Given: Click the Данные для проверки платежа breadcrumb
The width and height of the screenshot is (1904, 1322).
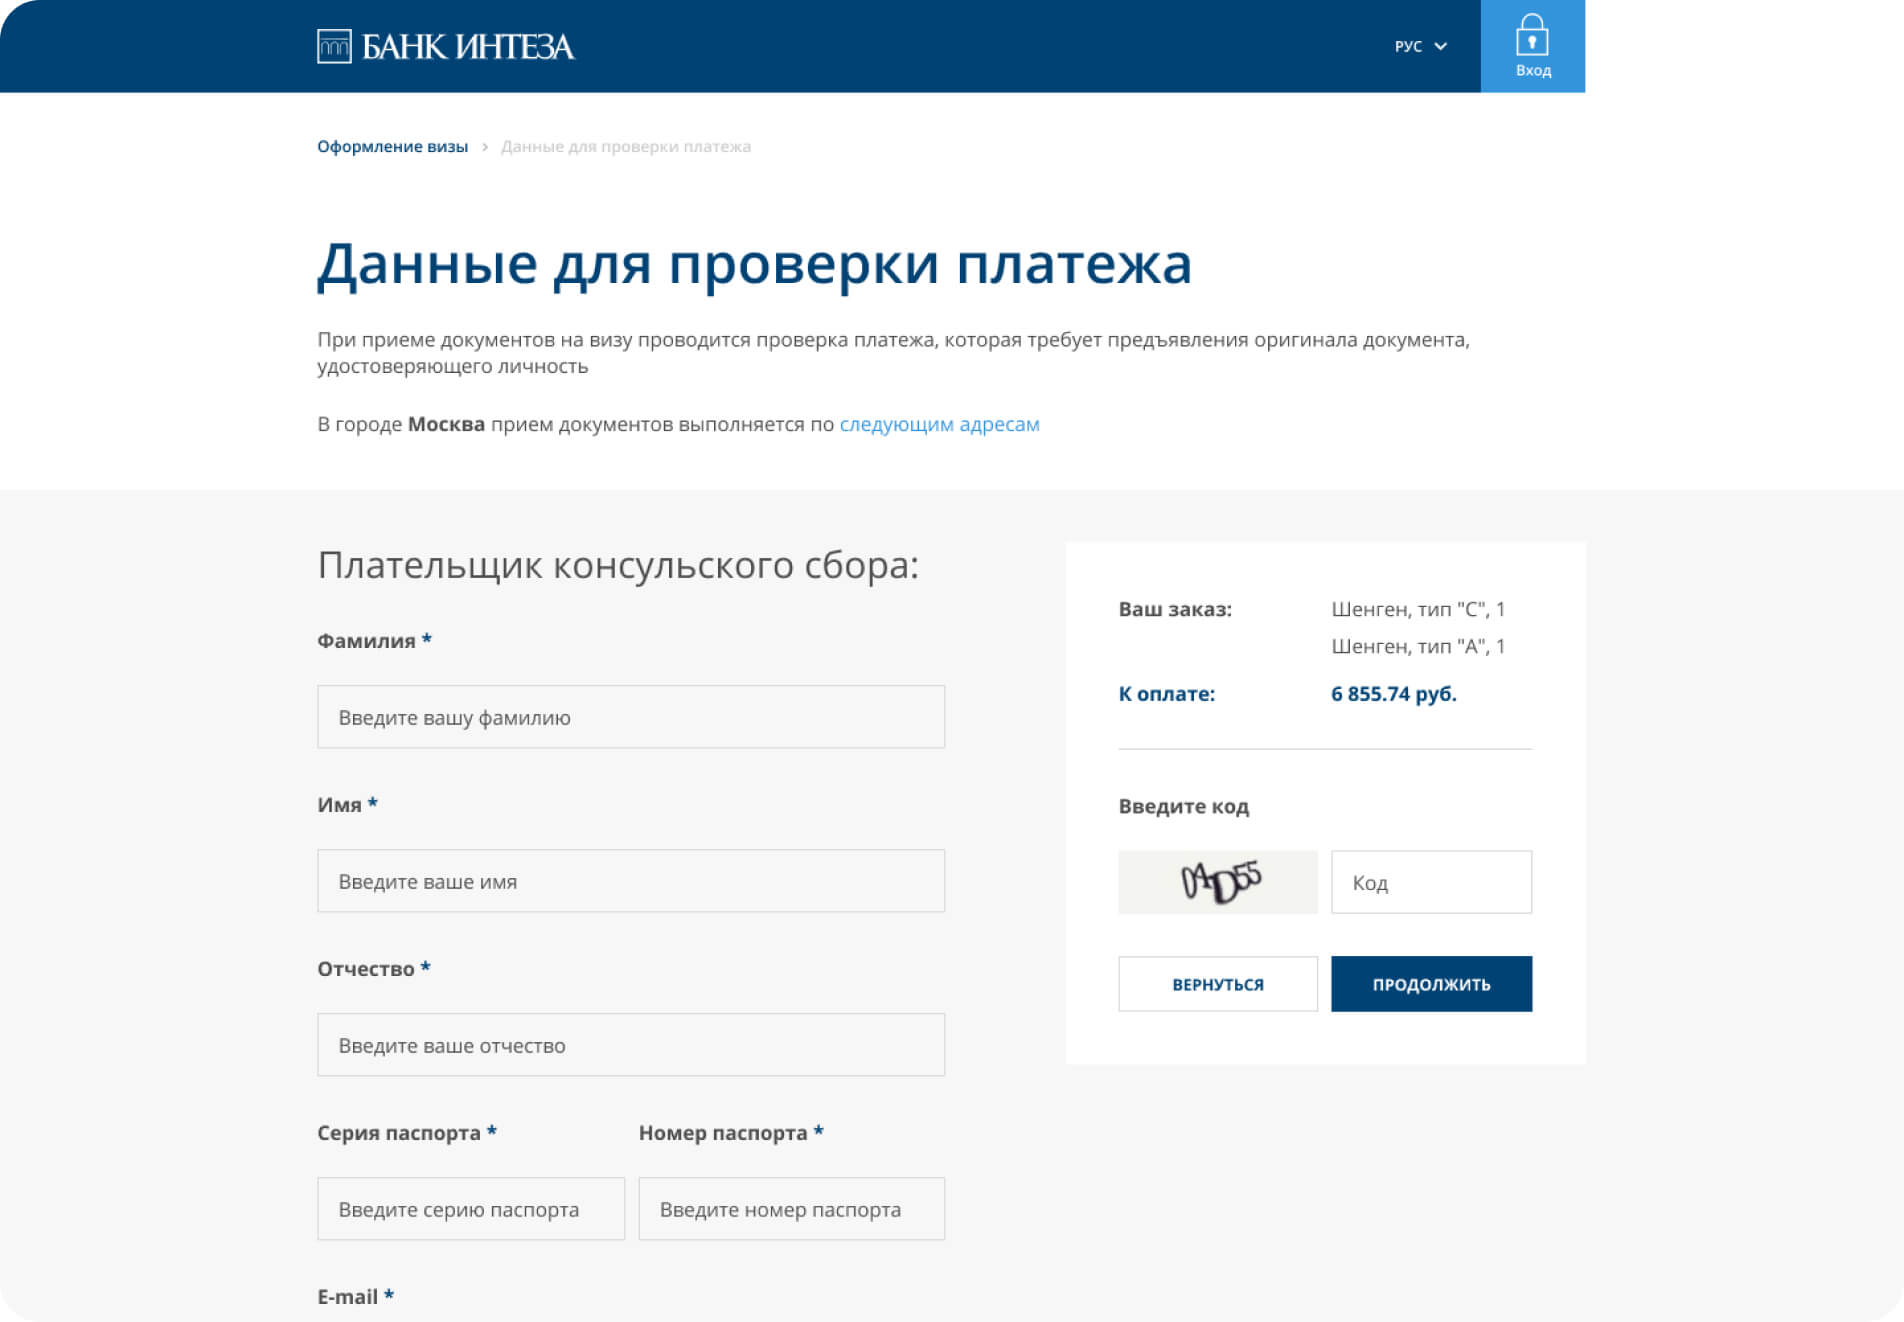Looking at the screenshot, I should tap(625, 147).
